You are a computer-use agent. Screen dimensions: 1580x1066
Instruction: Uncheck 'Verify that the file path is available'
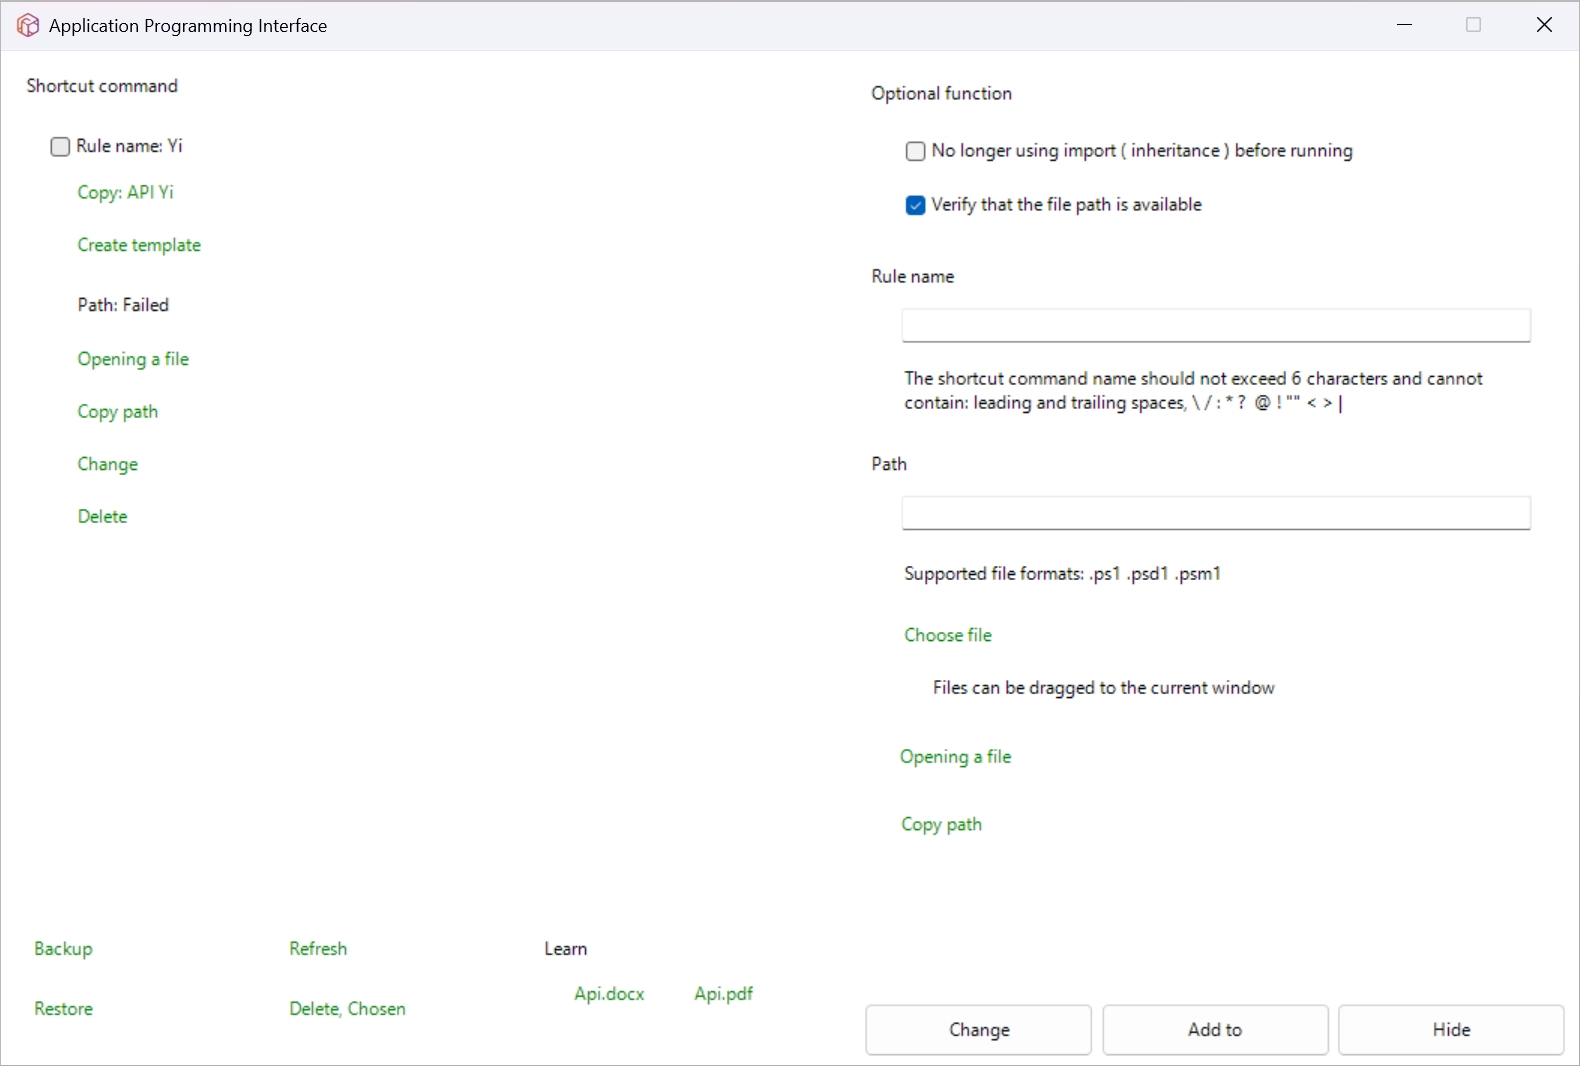(x=915, y=205)
